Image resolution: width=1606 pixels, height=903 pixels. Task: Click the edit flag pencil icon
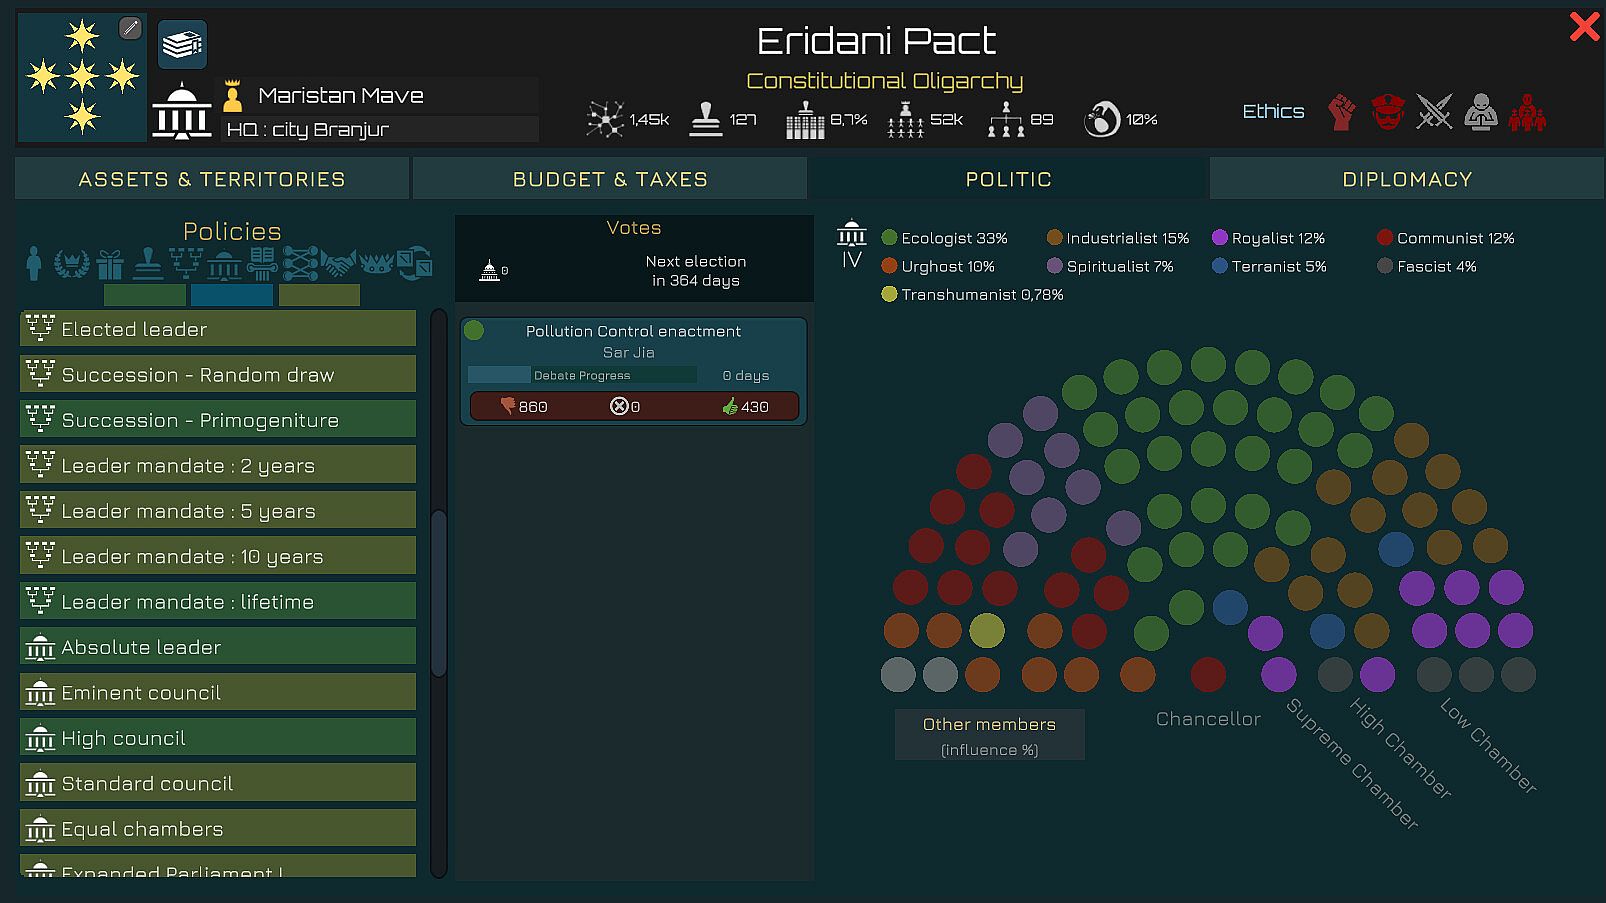[130, 28]
